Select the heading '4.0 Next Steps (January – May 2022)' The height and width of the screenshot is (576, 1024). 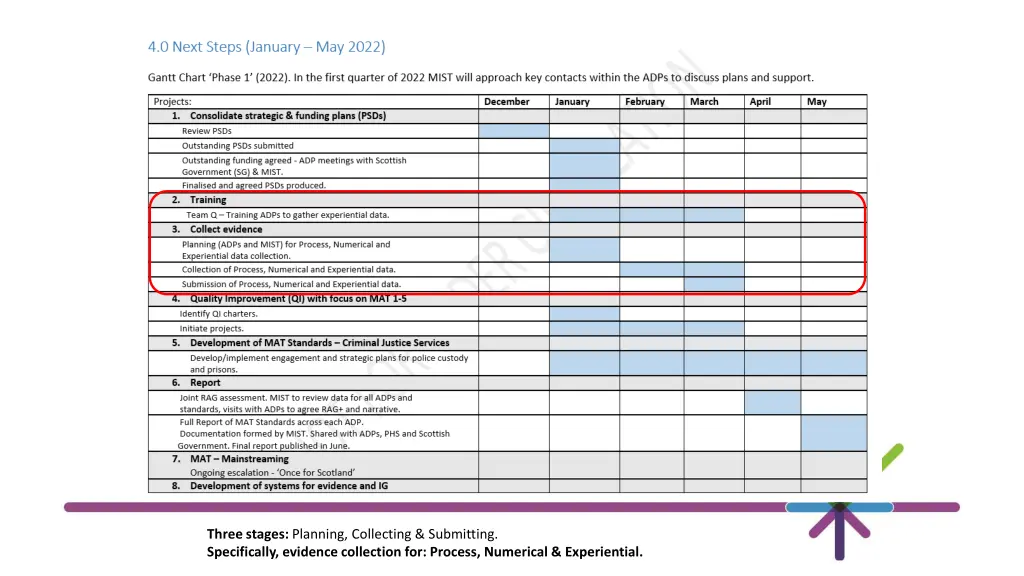click(266, 47)
